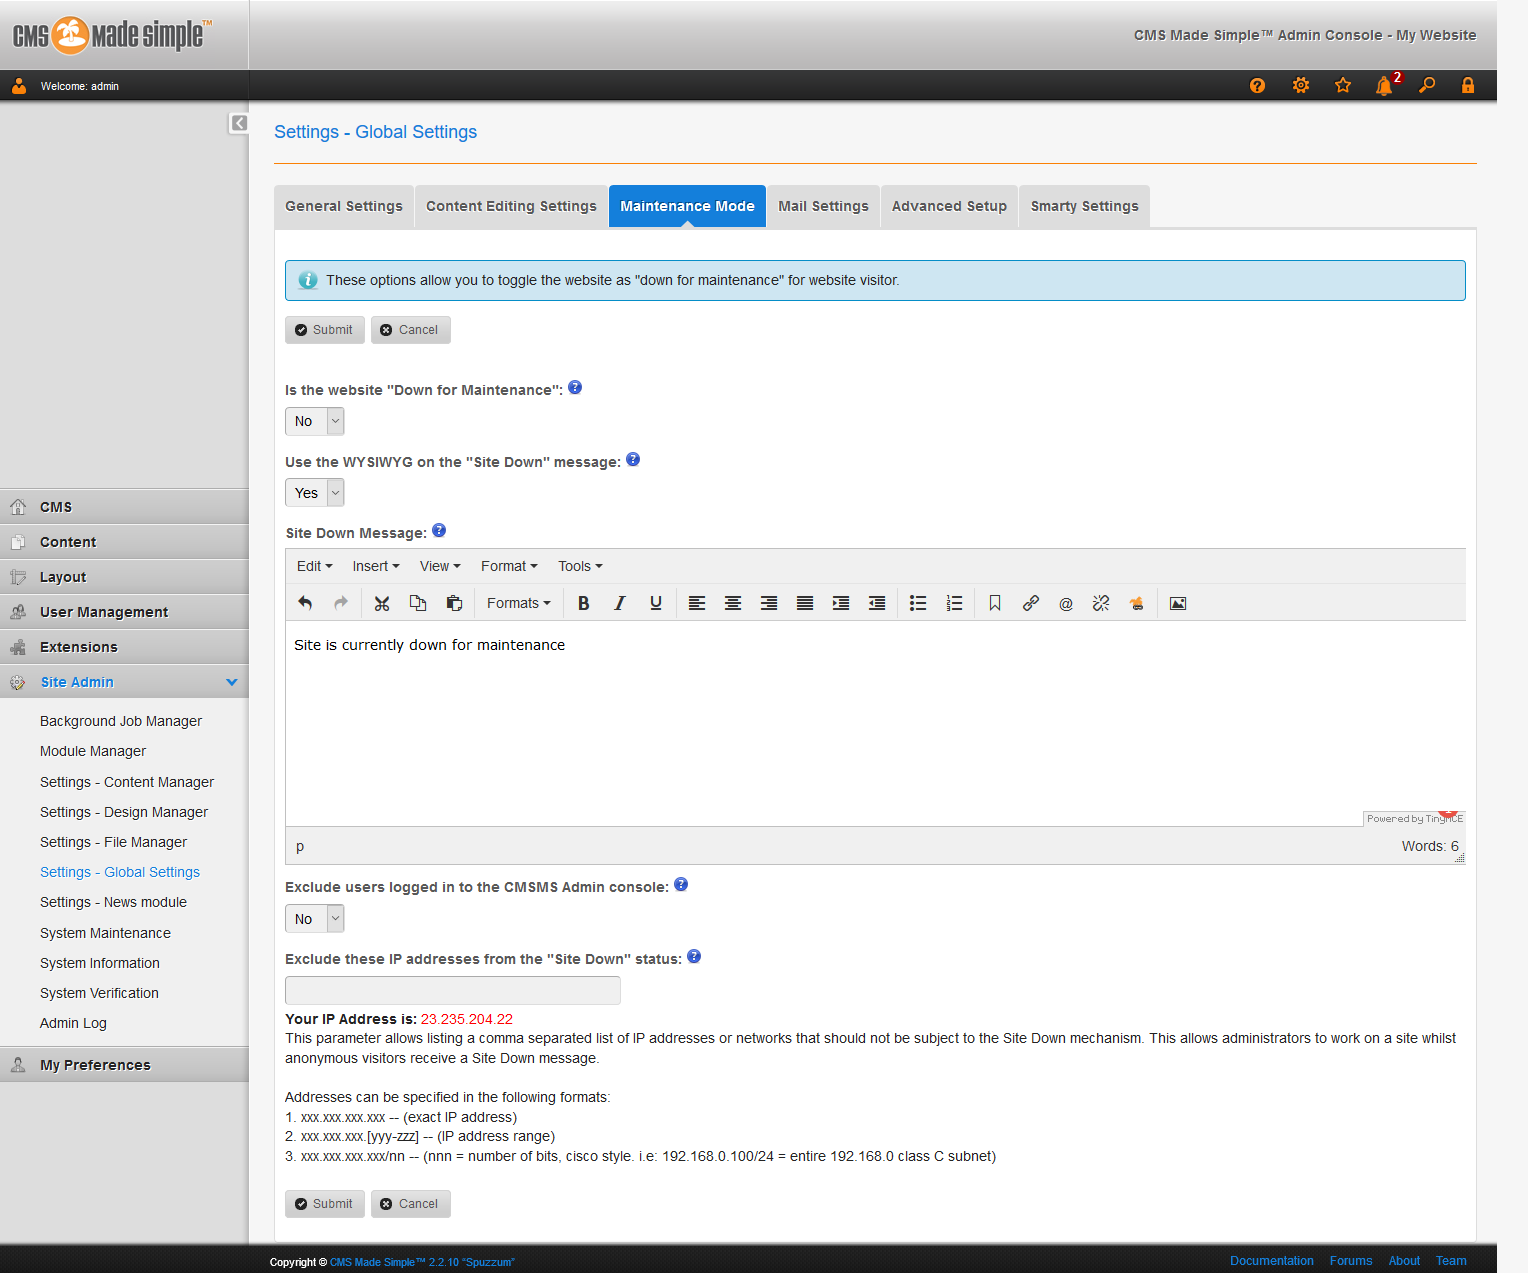This screenshot has width=1528, height=1273.
Task: Open the orange help question mark icon
Action: click(x=1257, y=85)
